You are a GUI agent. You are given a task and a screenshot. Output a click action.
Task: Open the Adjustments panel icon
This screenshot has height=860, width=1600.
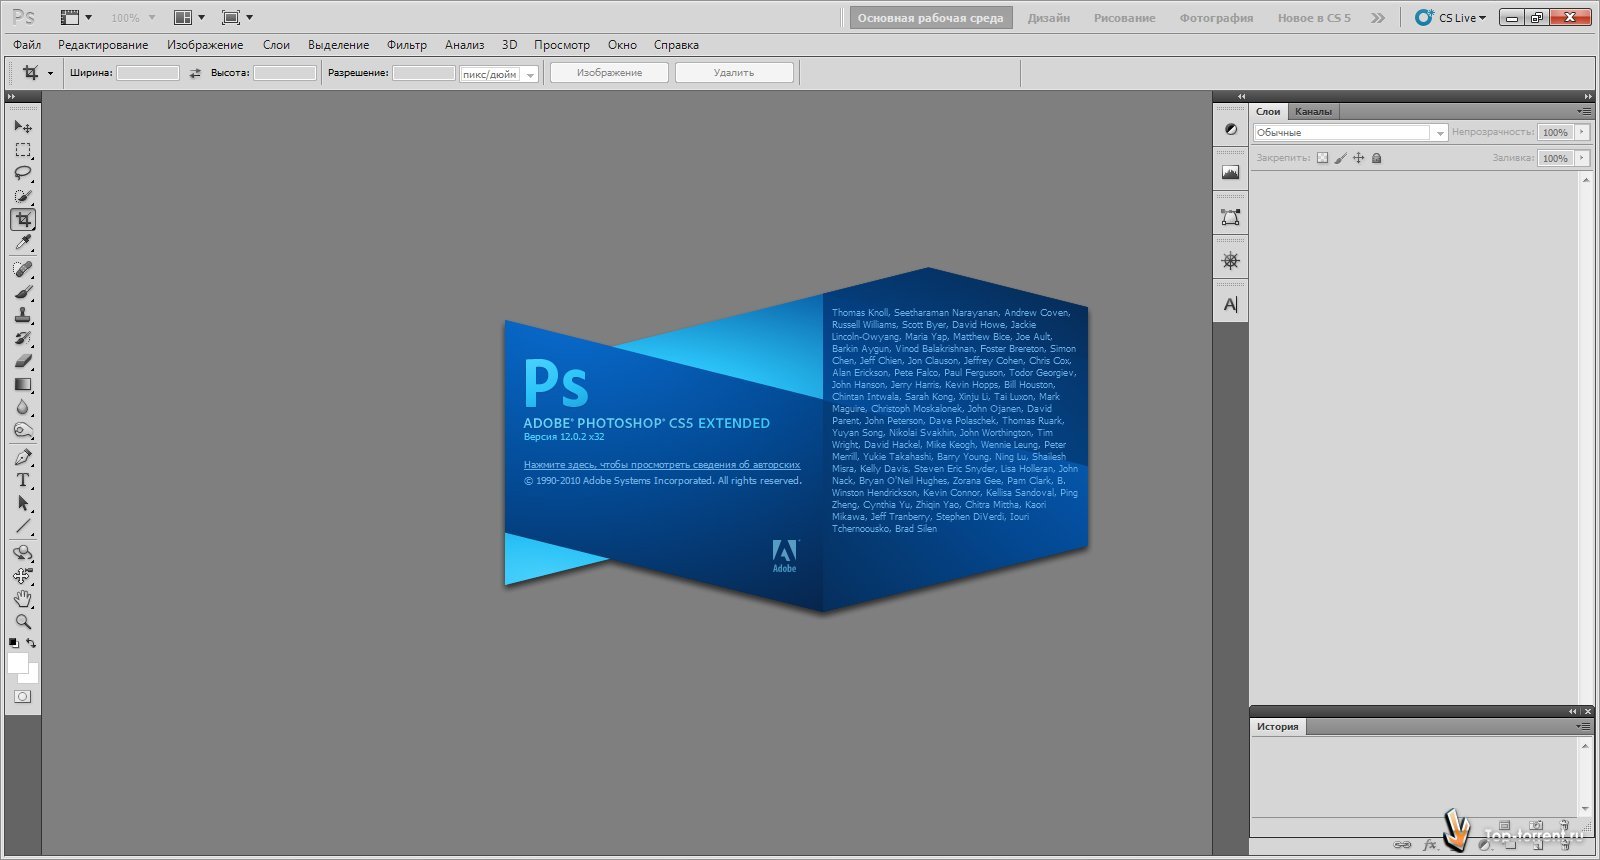[x=1231, y=129]
